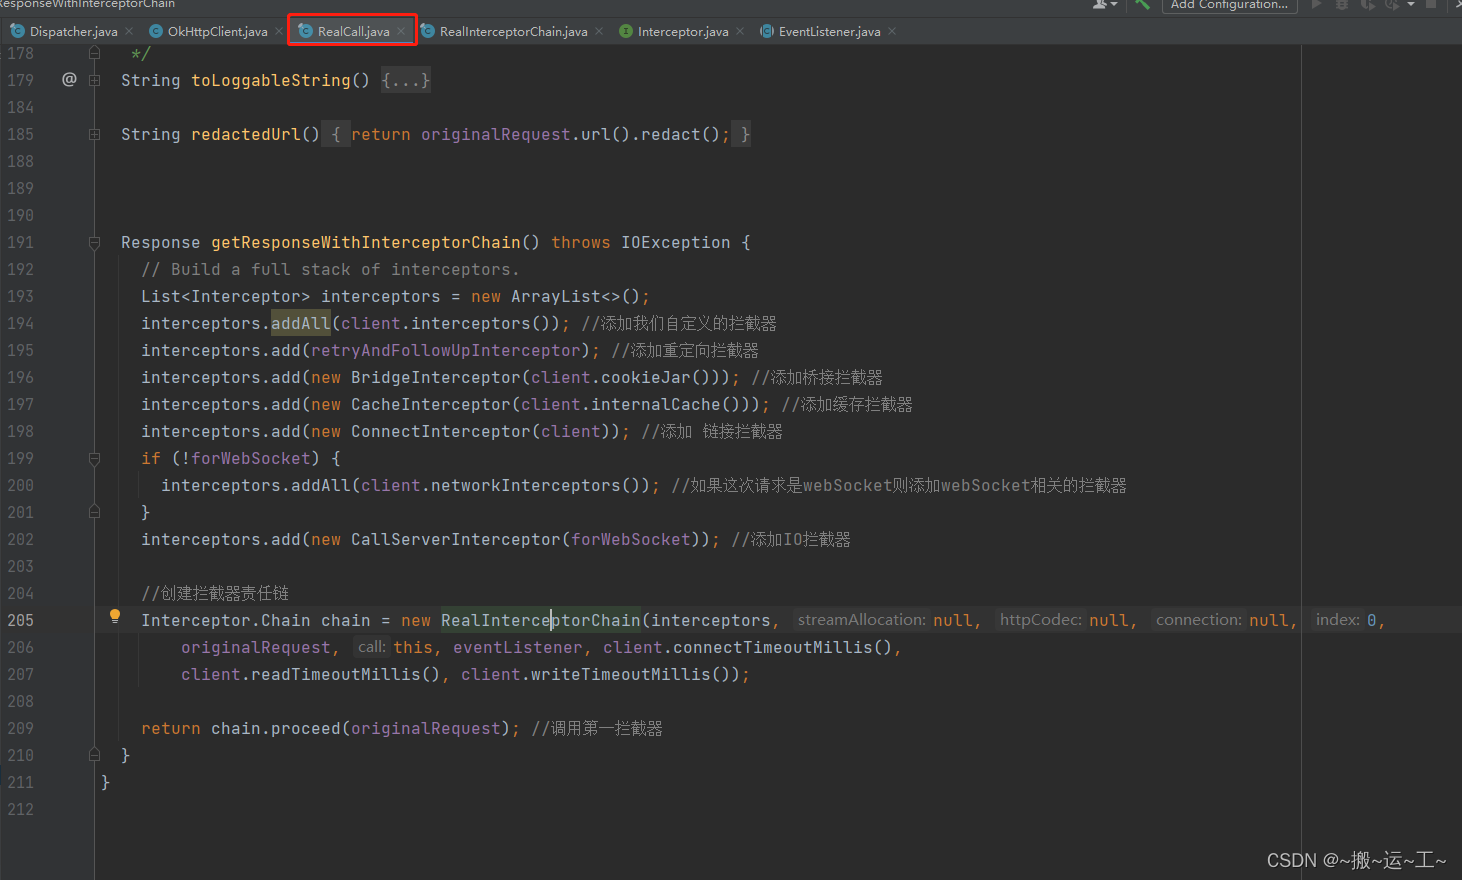Click the green hammer Build Project icon
This screenshot has width=1462, height=880.
click(x=1142, y=4)
